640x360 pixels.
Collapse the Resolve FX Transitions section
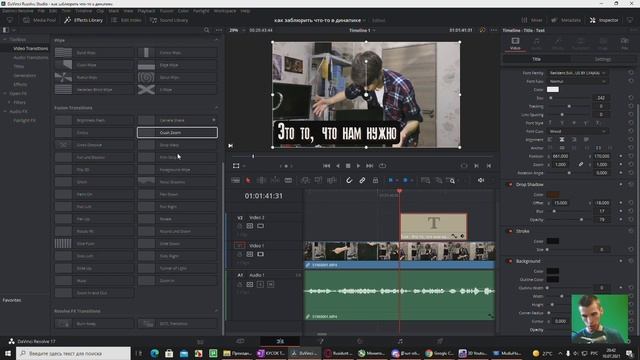(x=216, y=311)
